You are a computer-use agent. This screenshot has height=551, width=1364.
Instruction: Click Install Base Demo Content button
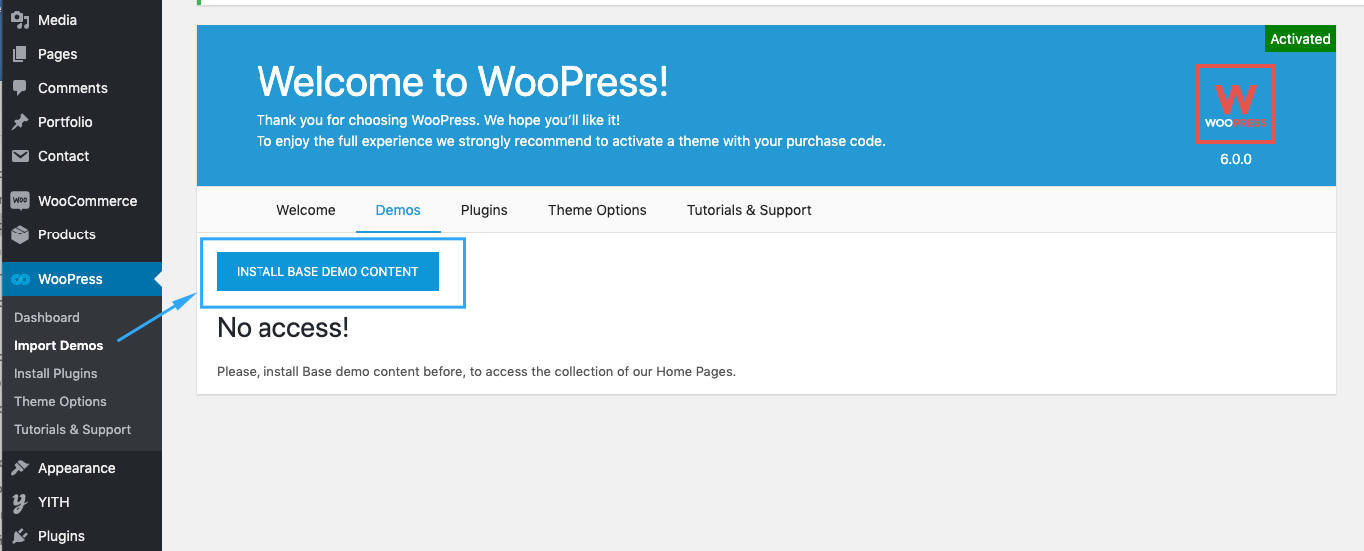tap(328, 271)
